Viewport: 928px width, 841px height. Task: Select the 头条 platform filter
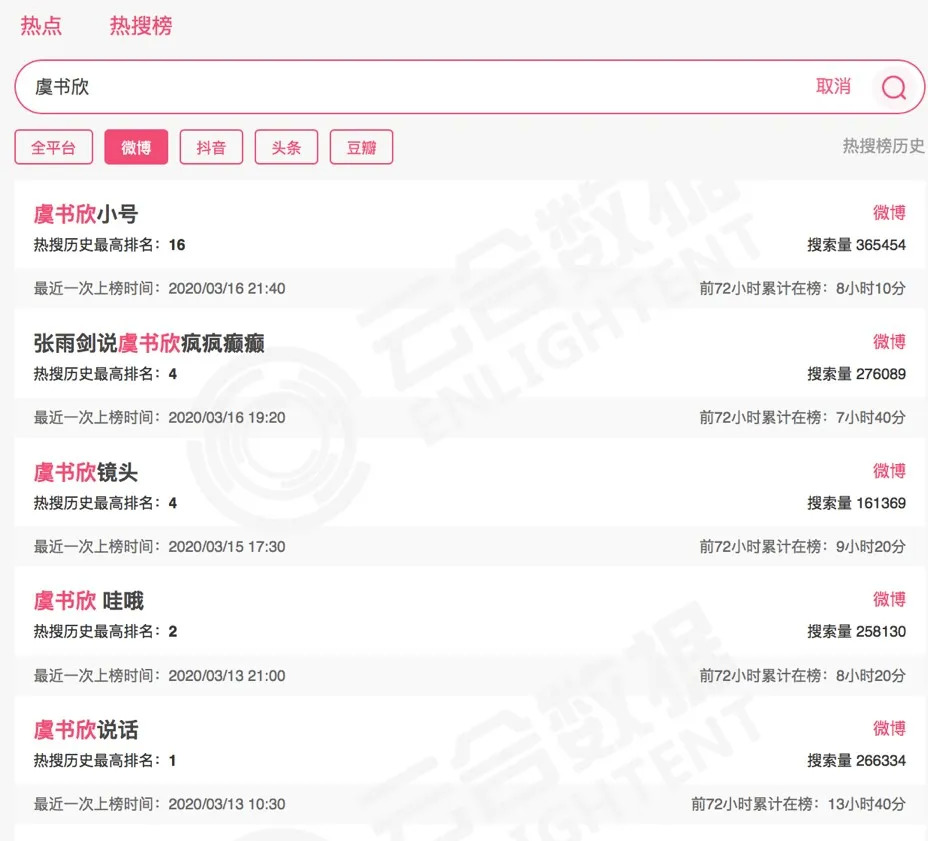point(286,147)
